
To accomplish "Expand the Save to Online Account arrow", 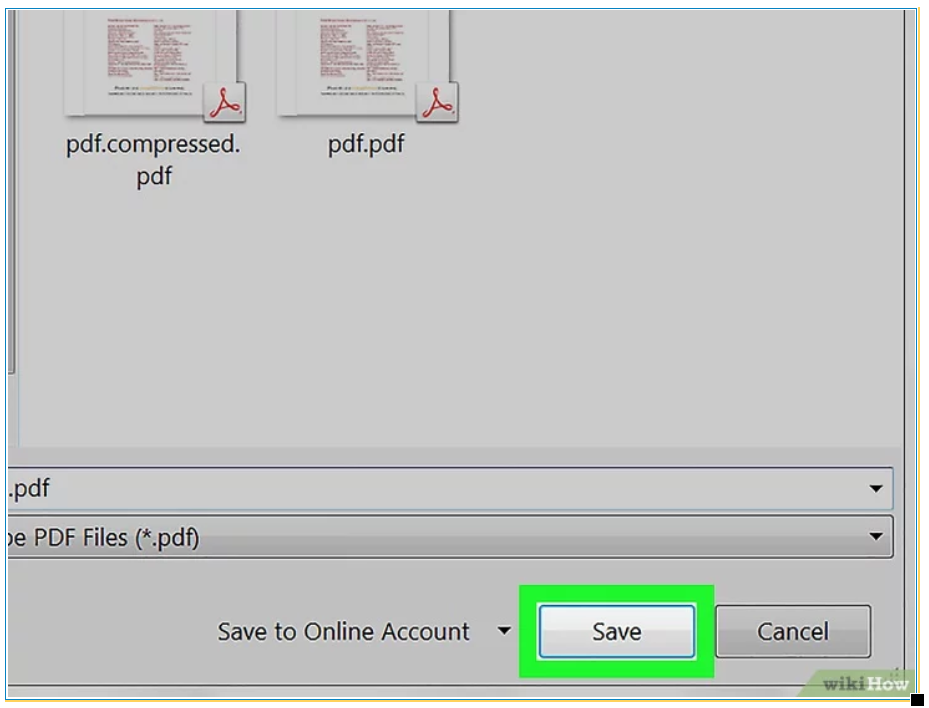I will pos(504,632).
